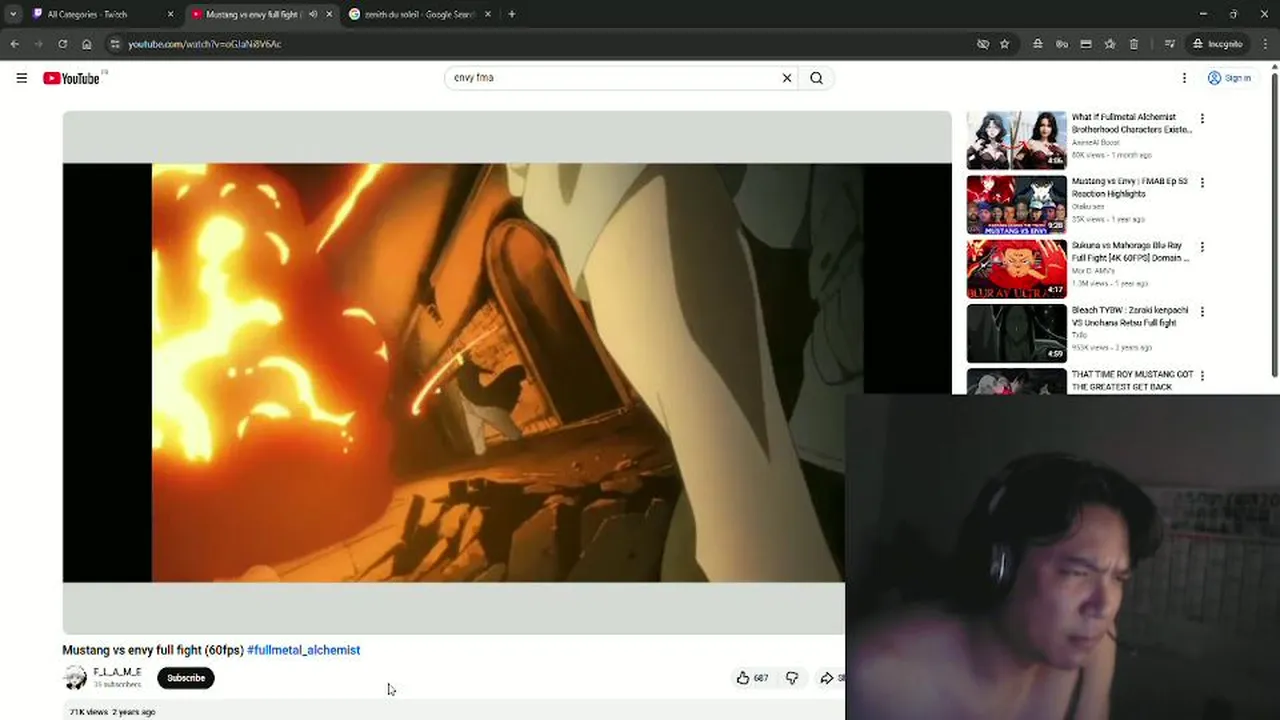Click the card-shaped extension icon in toolbar
Viewport: 1280px width, 720px height.
coord(1085,44)
